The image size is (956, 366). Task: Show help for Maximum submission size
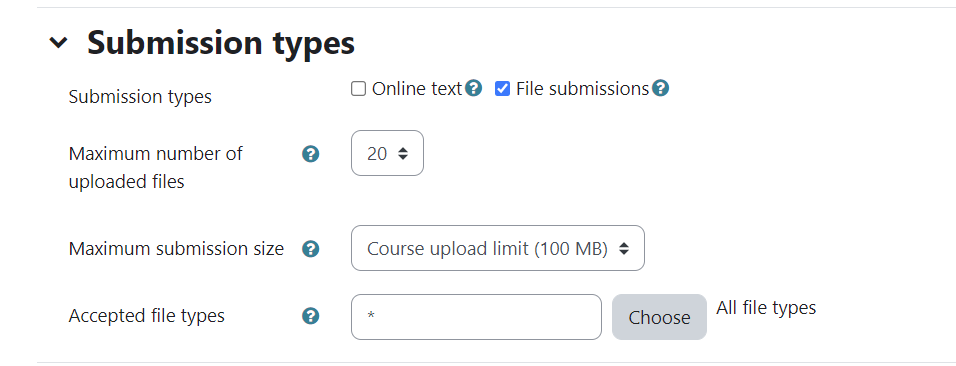coord(311,249)
